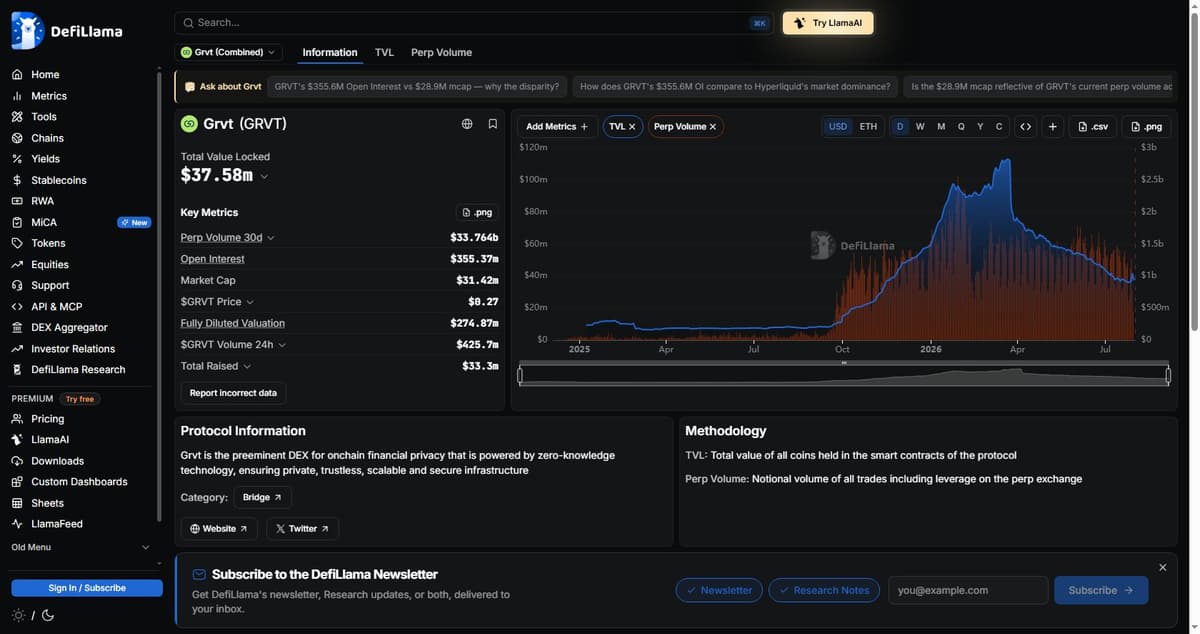This screenshot has height=634, width=1200.
Task: Expand the Old Menu section
Action: coord(81,547)
